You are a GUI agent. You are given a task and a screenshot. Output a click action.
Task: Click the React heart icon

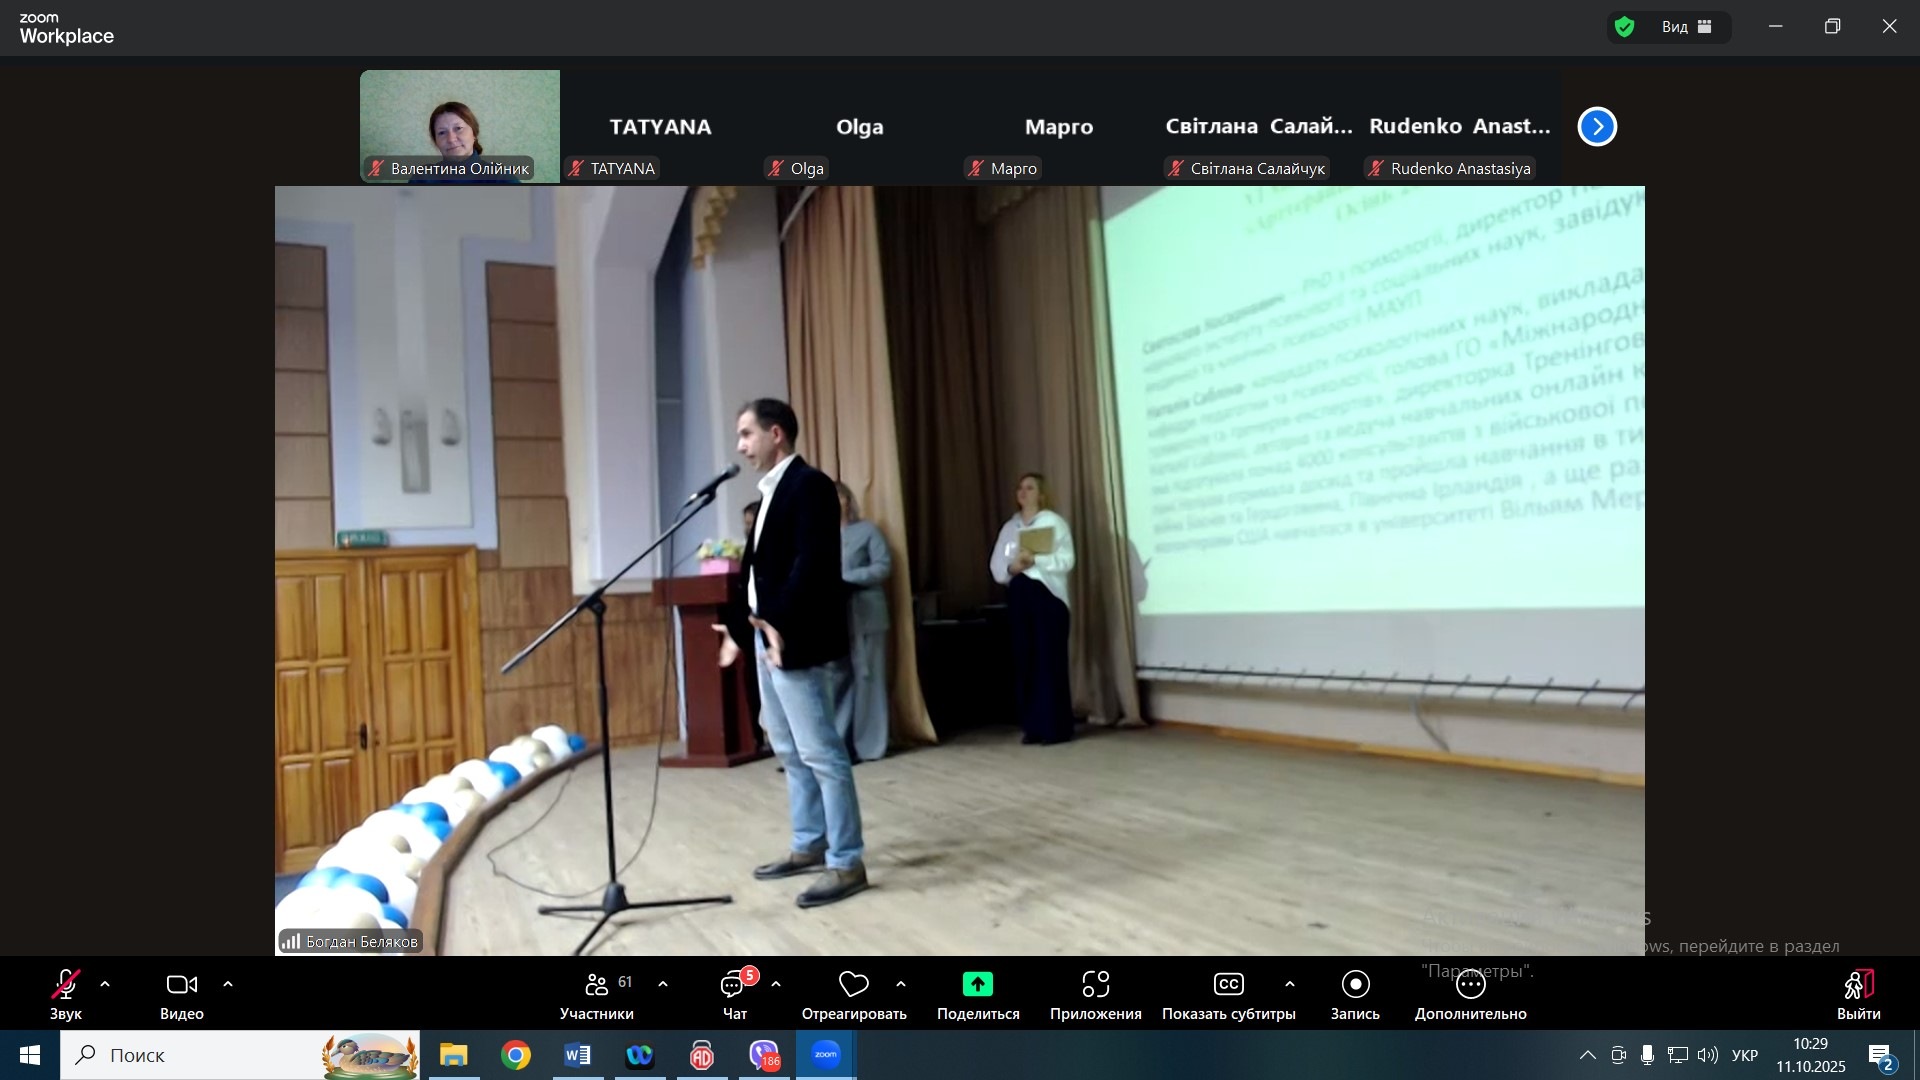coord(853,985)
